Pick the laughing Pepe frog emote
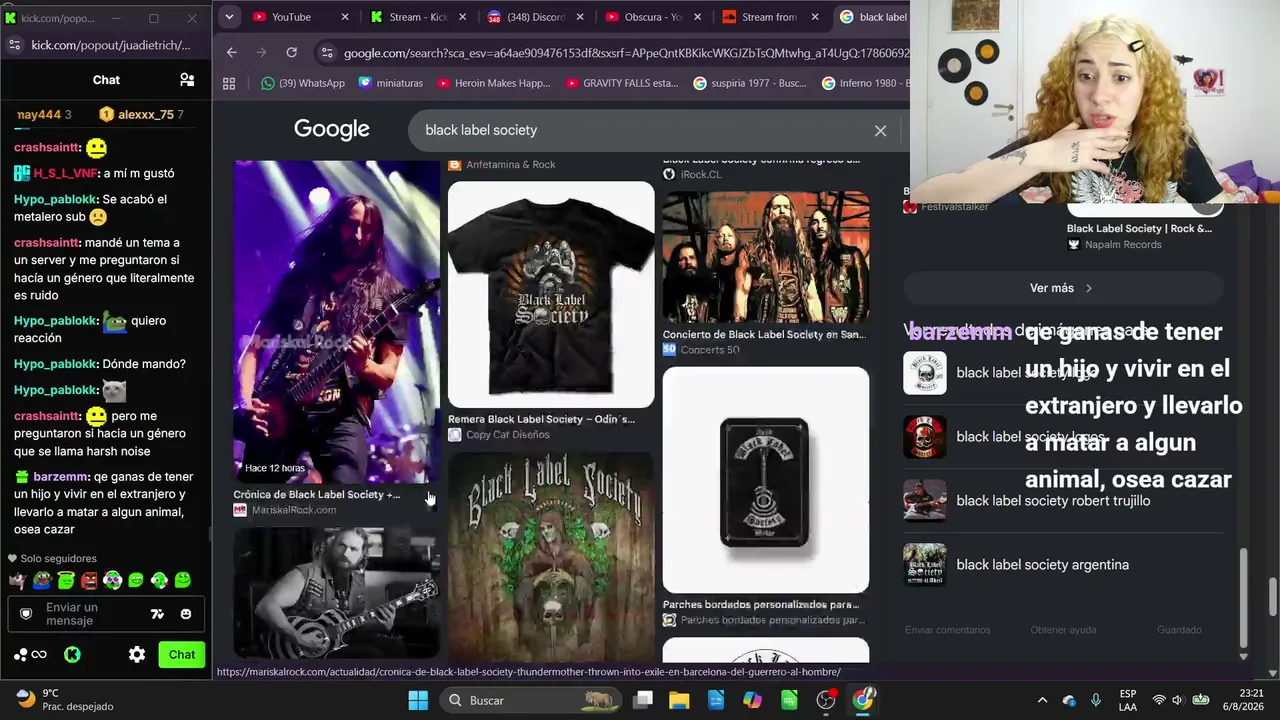The image size is (1280, 720). click(42, 580)
